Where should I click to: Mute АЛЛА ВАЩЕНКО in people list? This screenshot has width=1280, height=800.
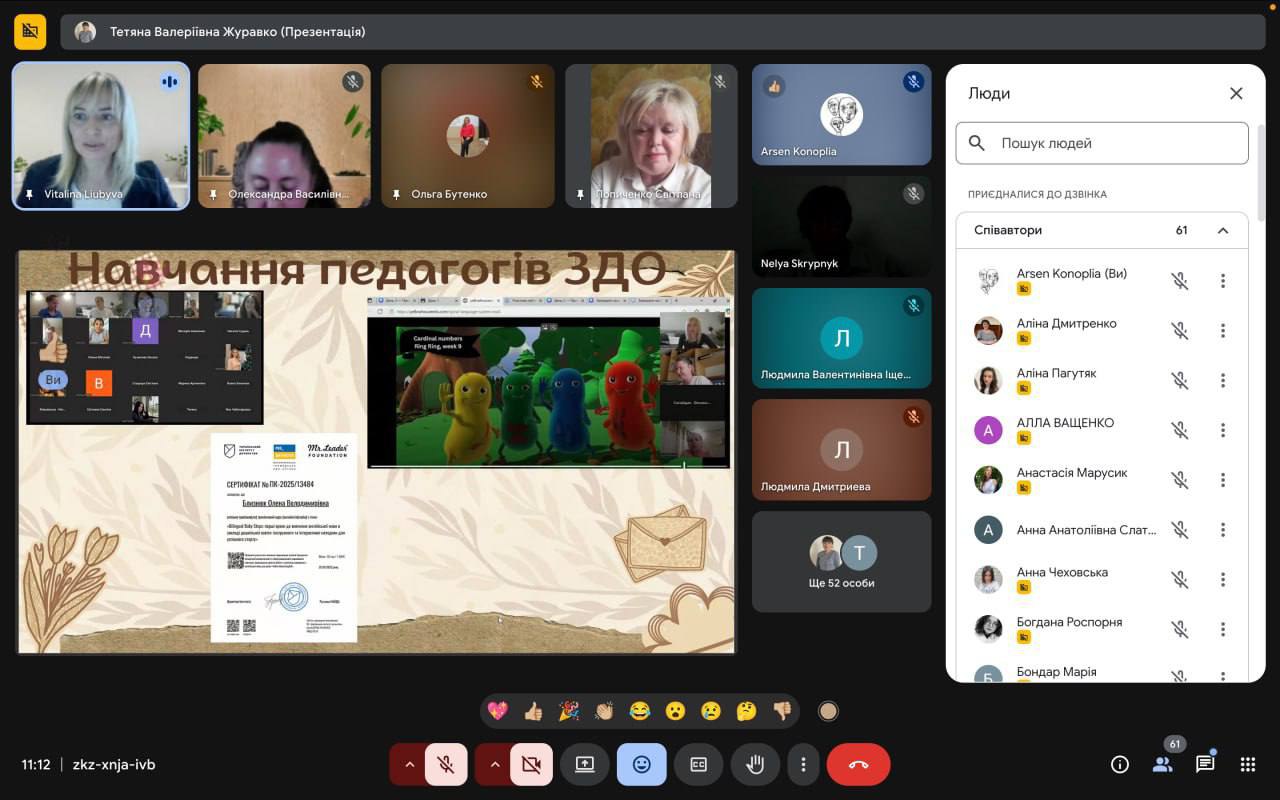coord(1180,430)
